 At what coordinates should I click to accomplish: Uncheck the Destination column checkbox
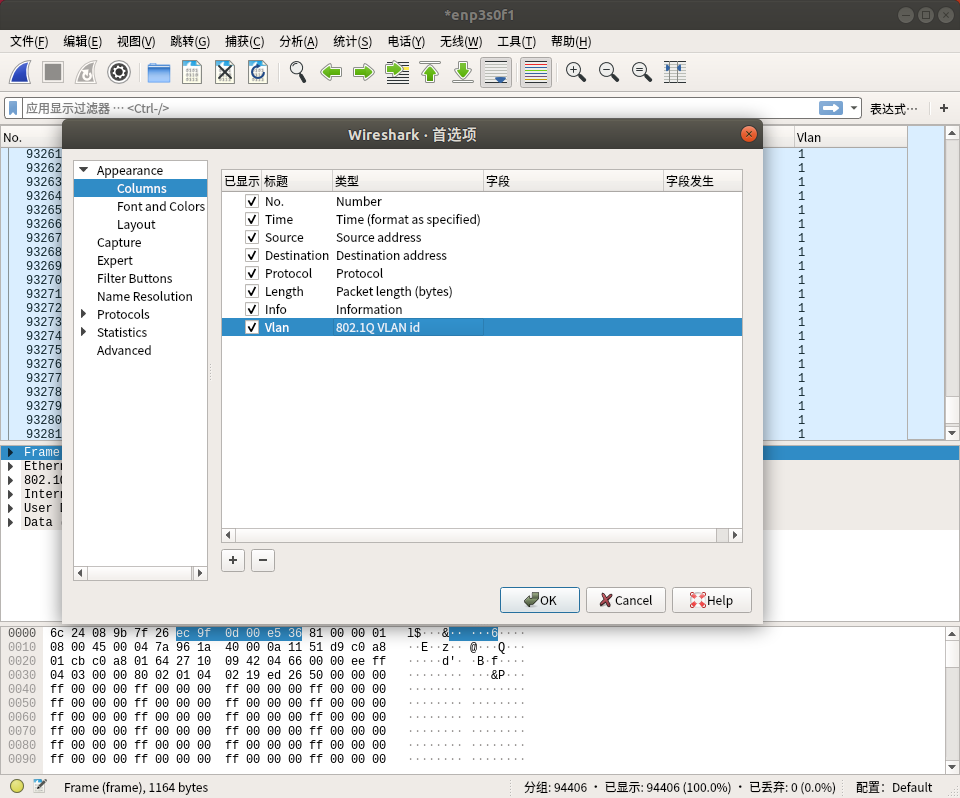tap(252, 255)
